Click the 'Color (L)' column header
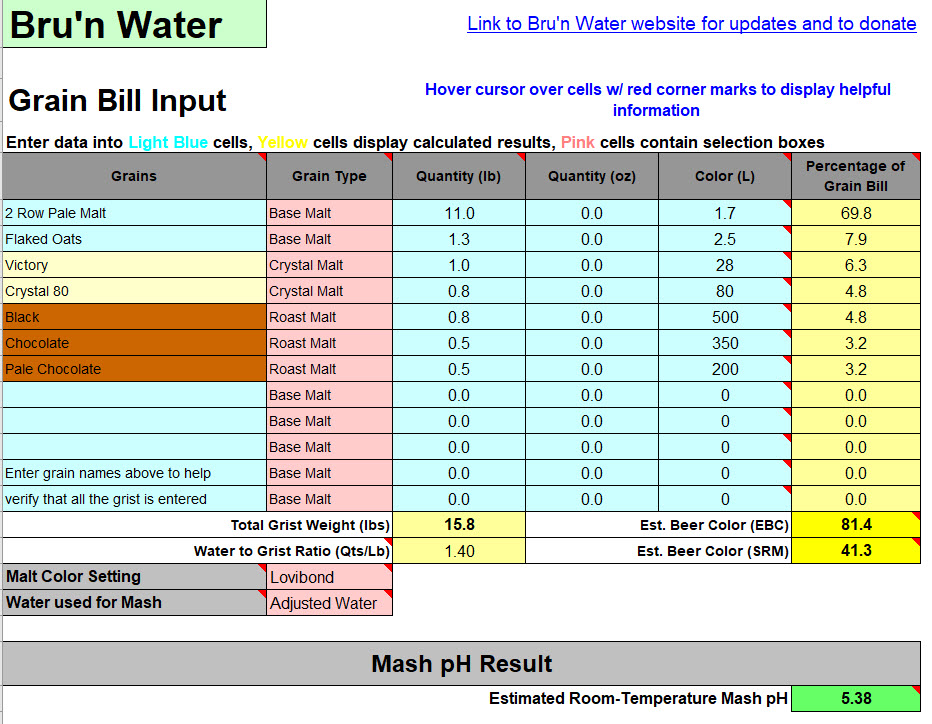The image size is (932, 724). 725,176
